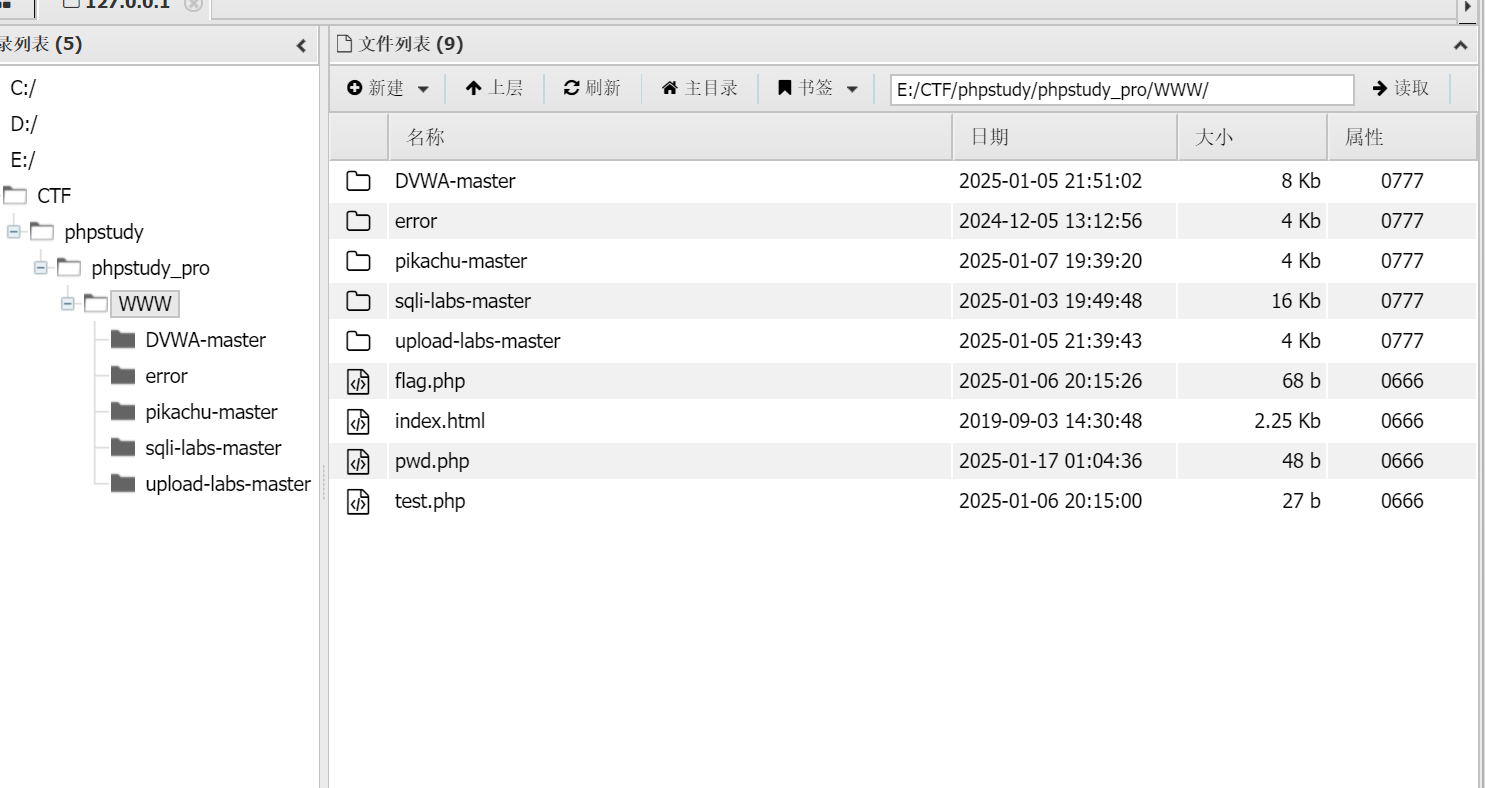Click the upload-labs-master folder icon in tree
Screen dimensions: 1485x788
point(123,484)
